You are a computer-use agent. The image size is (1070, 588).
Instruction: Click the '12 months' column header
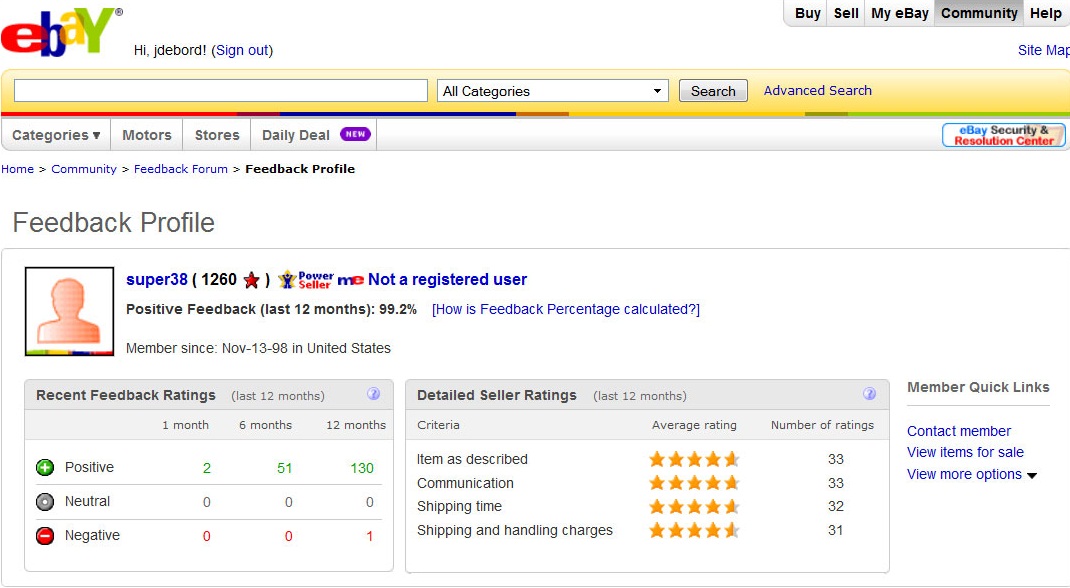(356, 425)
